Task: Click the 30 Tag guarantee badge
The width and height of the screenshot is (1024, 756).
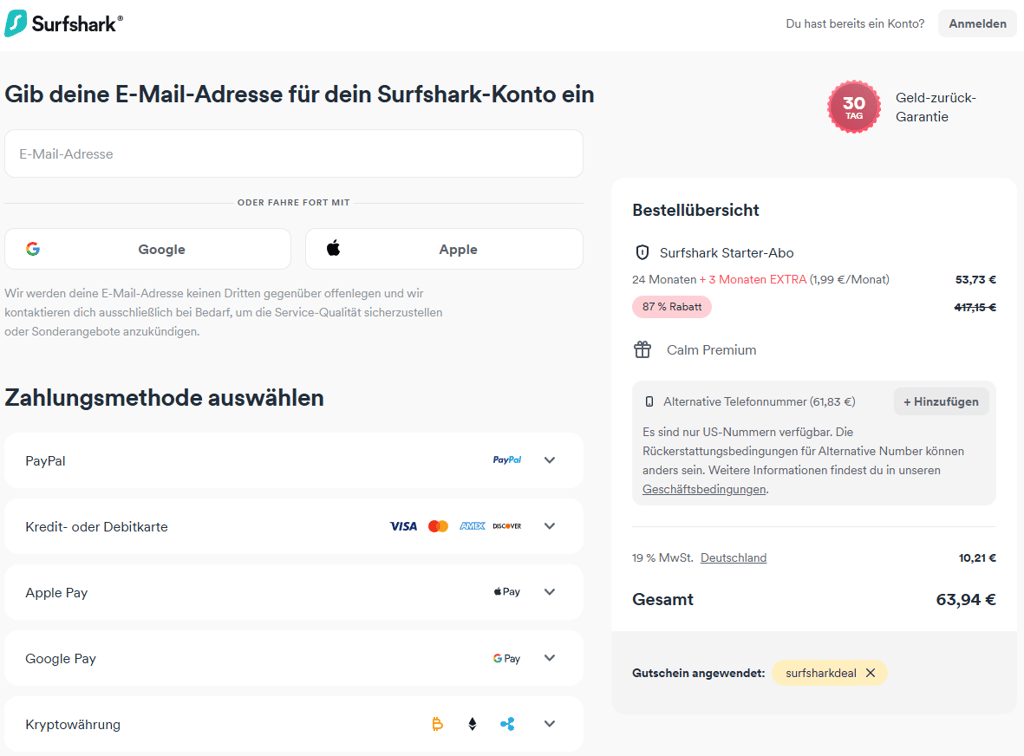Action: (x=854, y=107)
